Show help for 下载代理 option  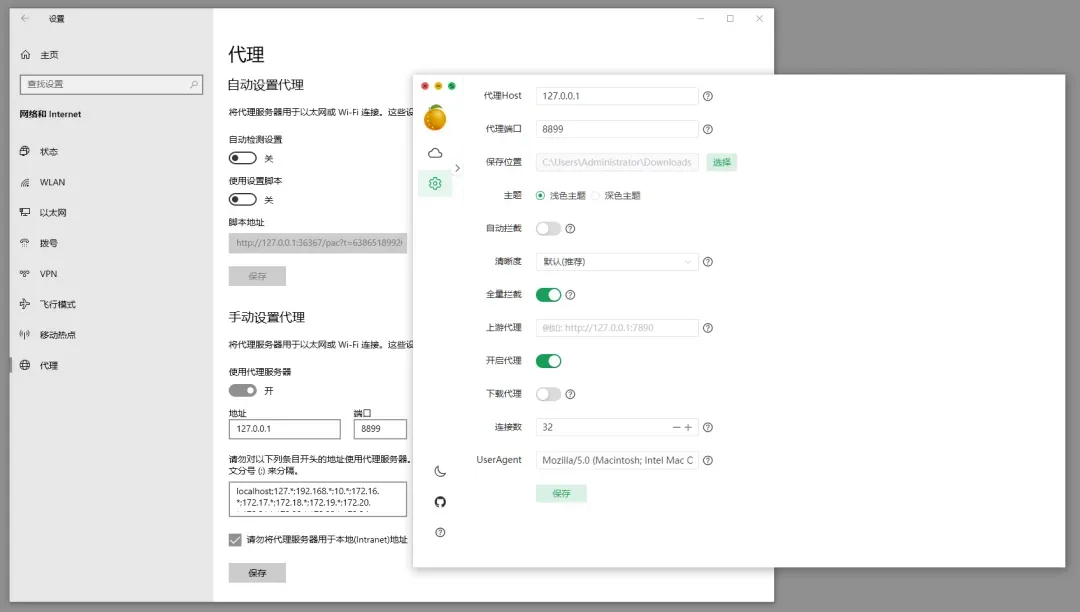pyautogui.click(x=570, y=394)
